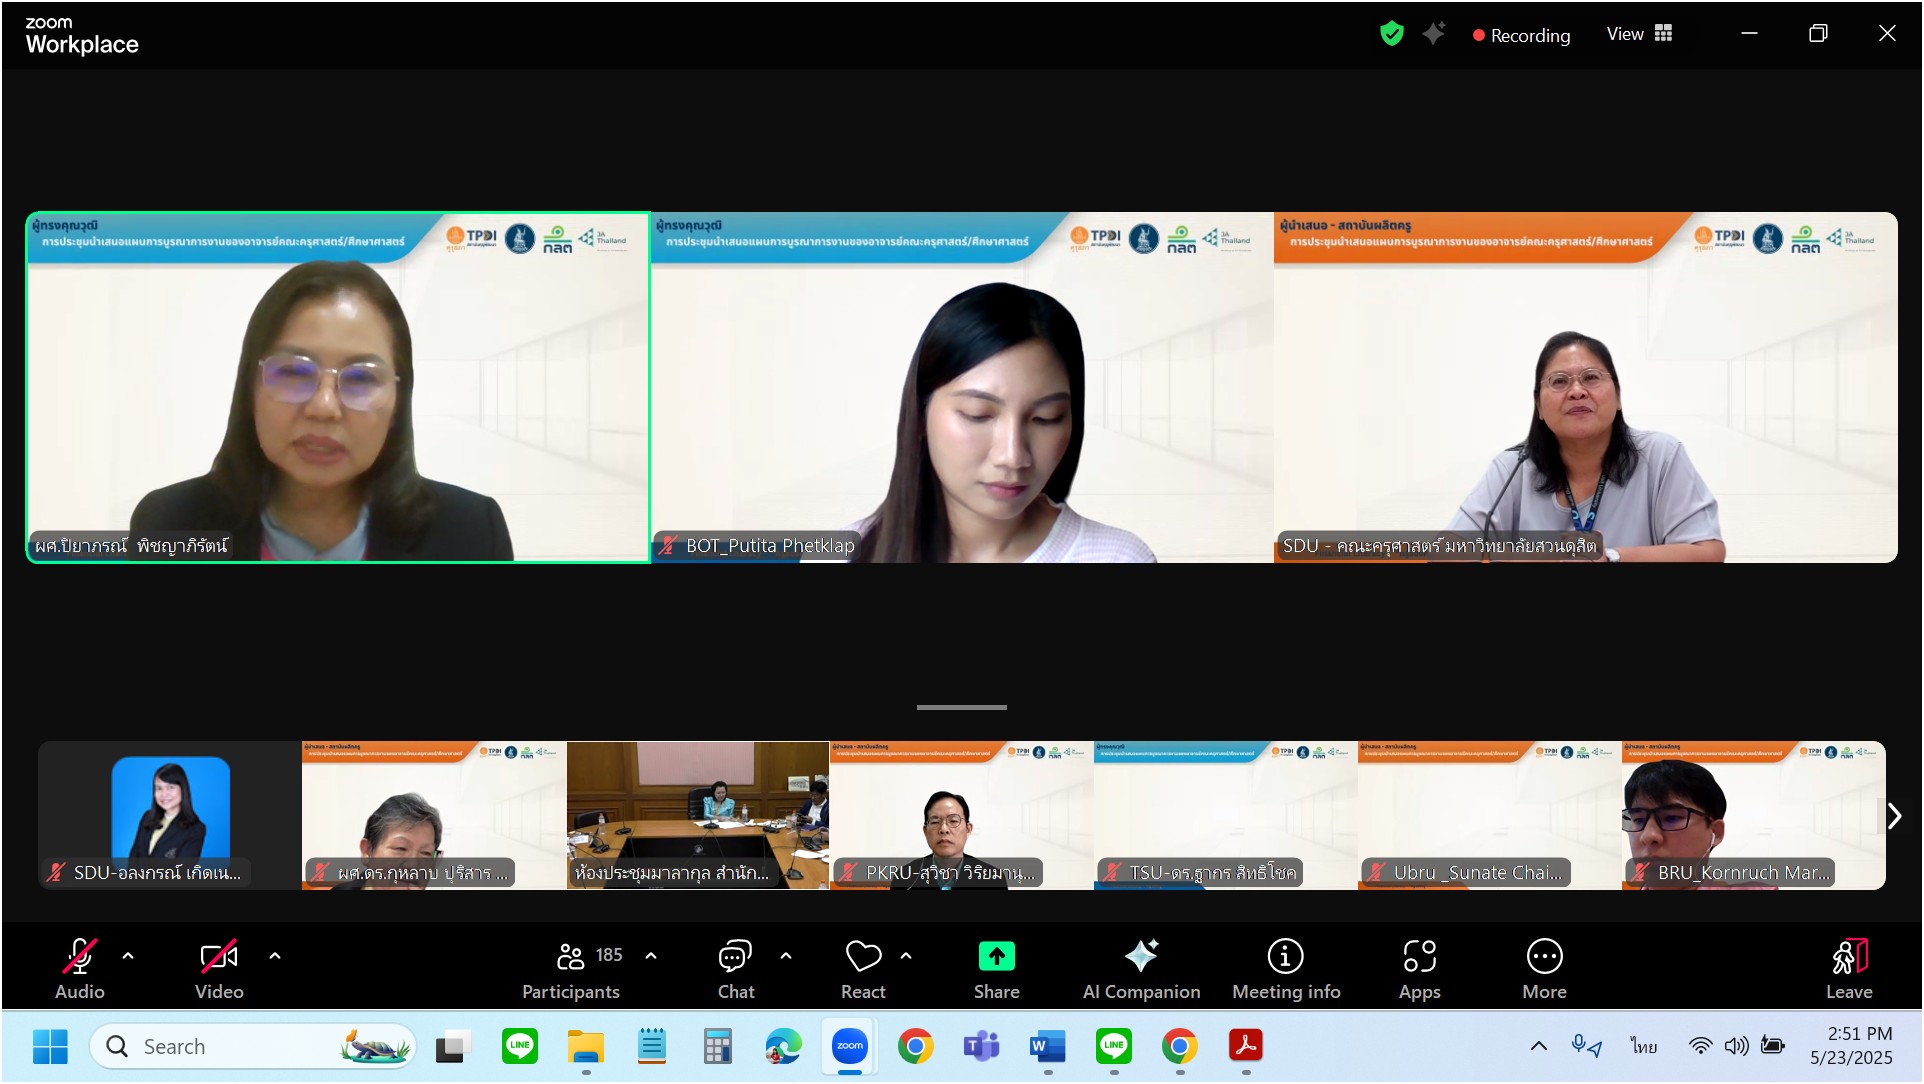Expand React options chevron
Screen dimensions: 1924x1084
pos(906,956)
